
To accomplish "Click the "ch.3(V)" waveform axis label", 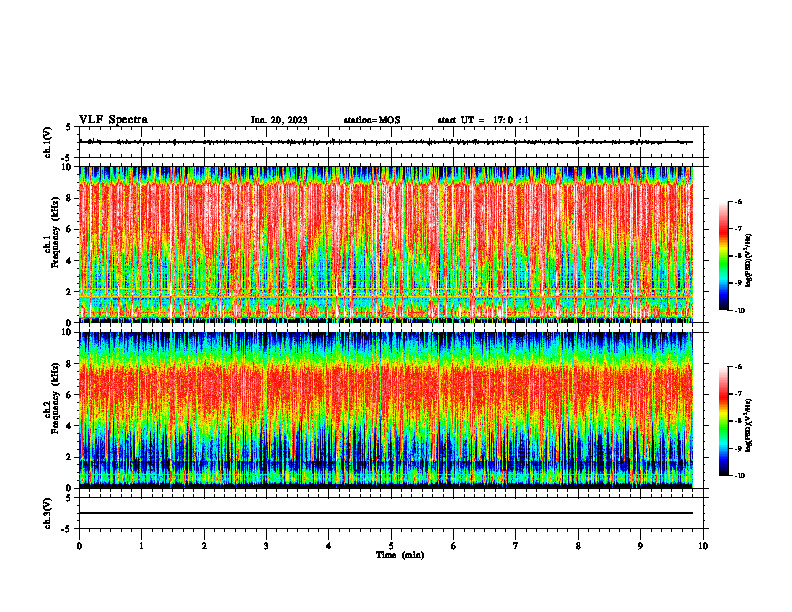I will point(47,513).
